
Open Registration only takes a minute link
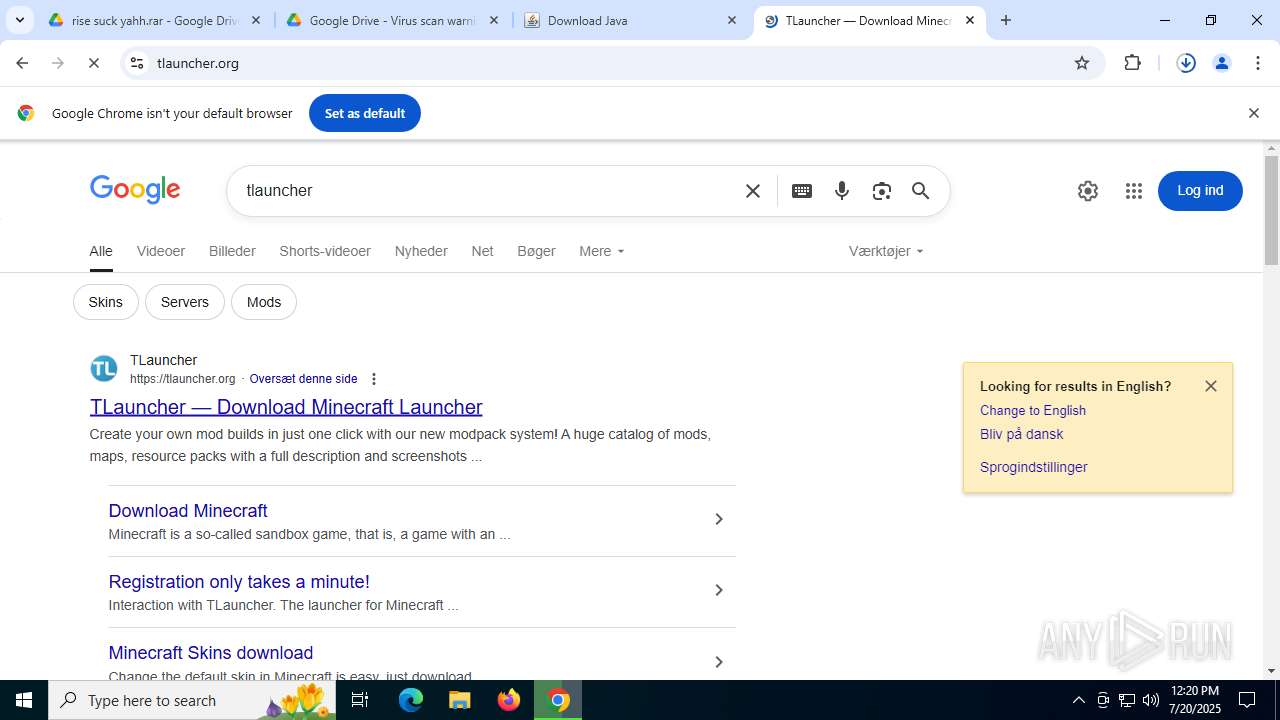(239, 582)
